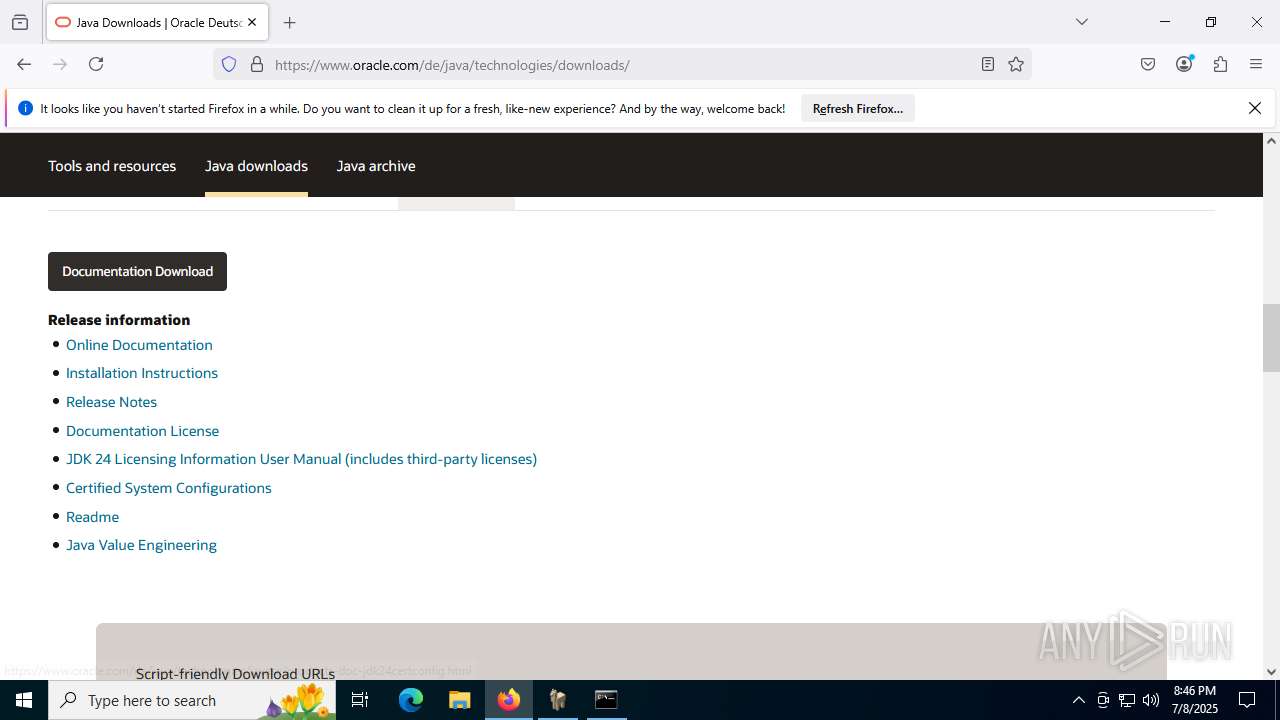The width and height of the screenshot is (1280, 720).
Task: Open the volume tray icon
Action: tap(1151, 700)
